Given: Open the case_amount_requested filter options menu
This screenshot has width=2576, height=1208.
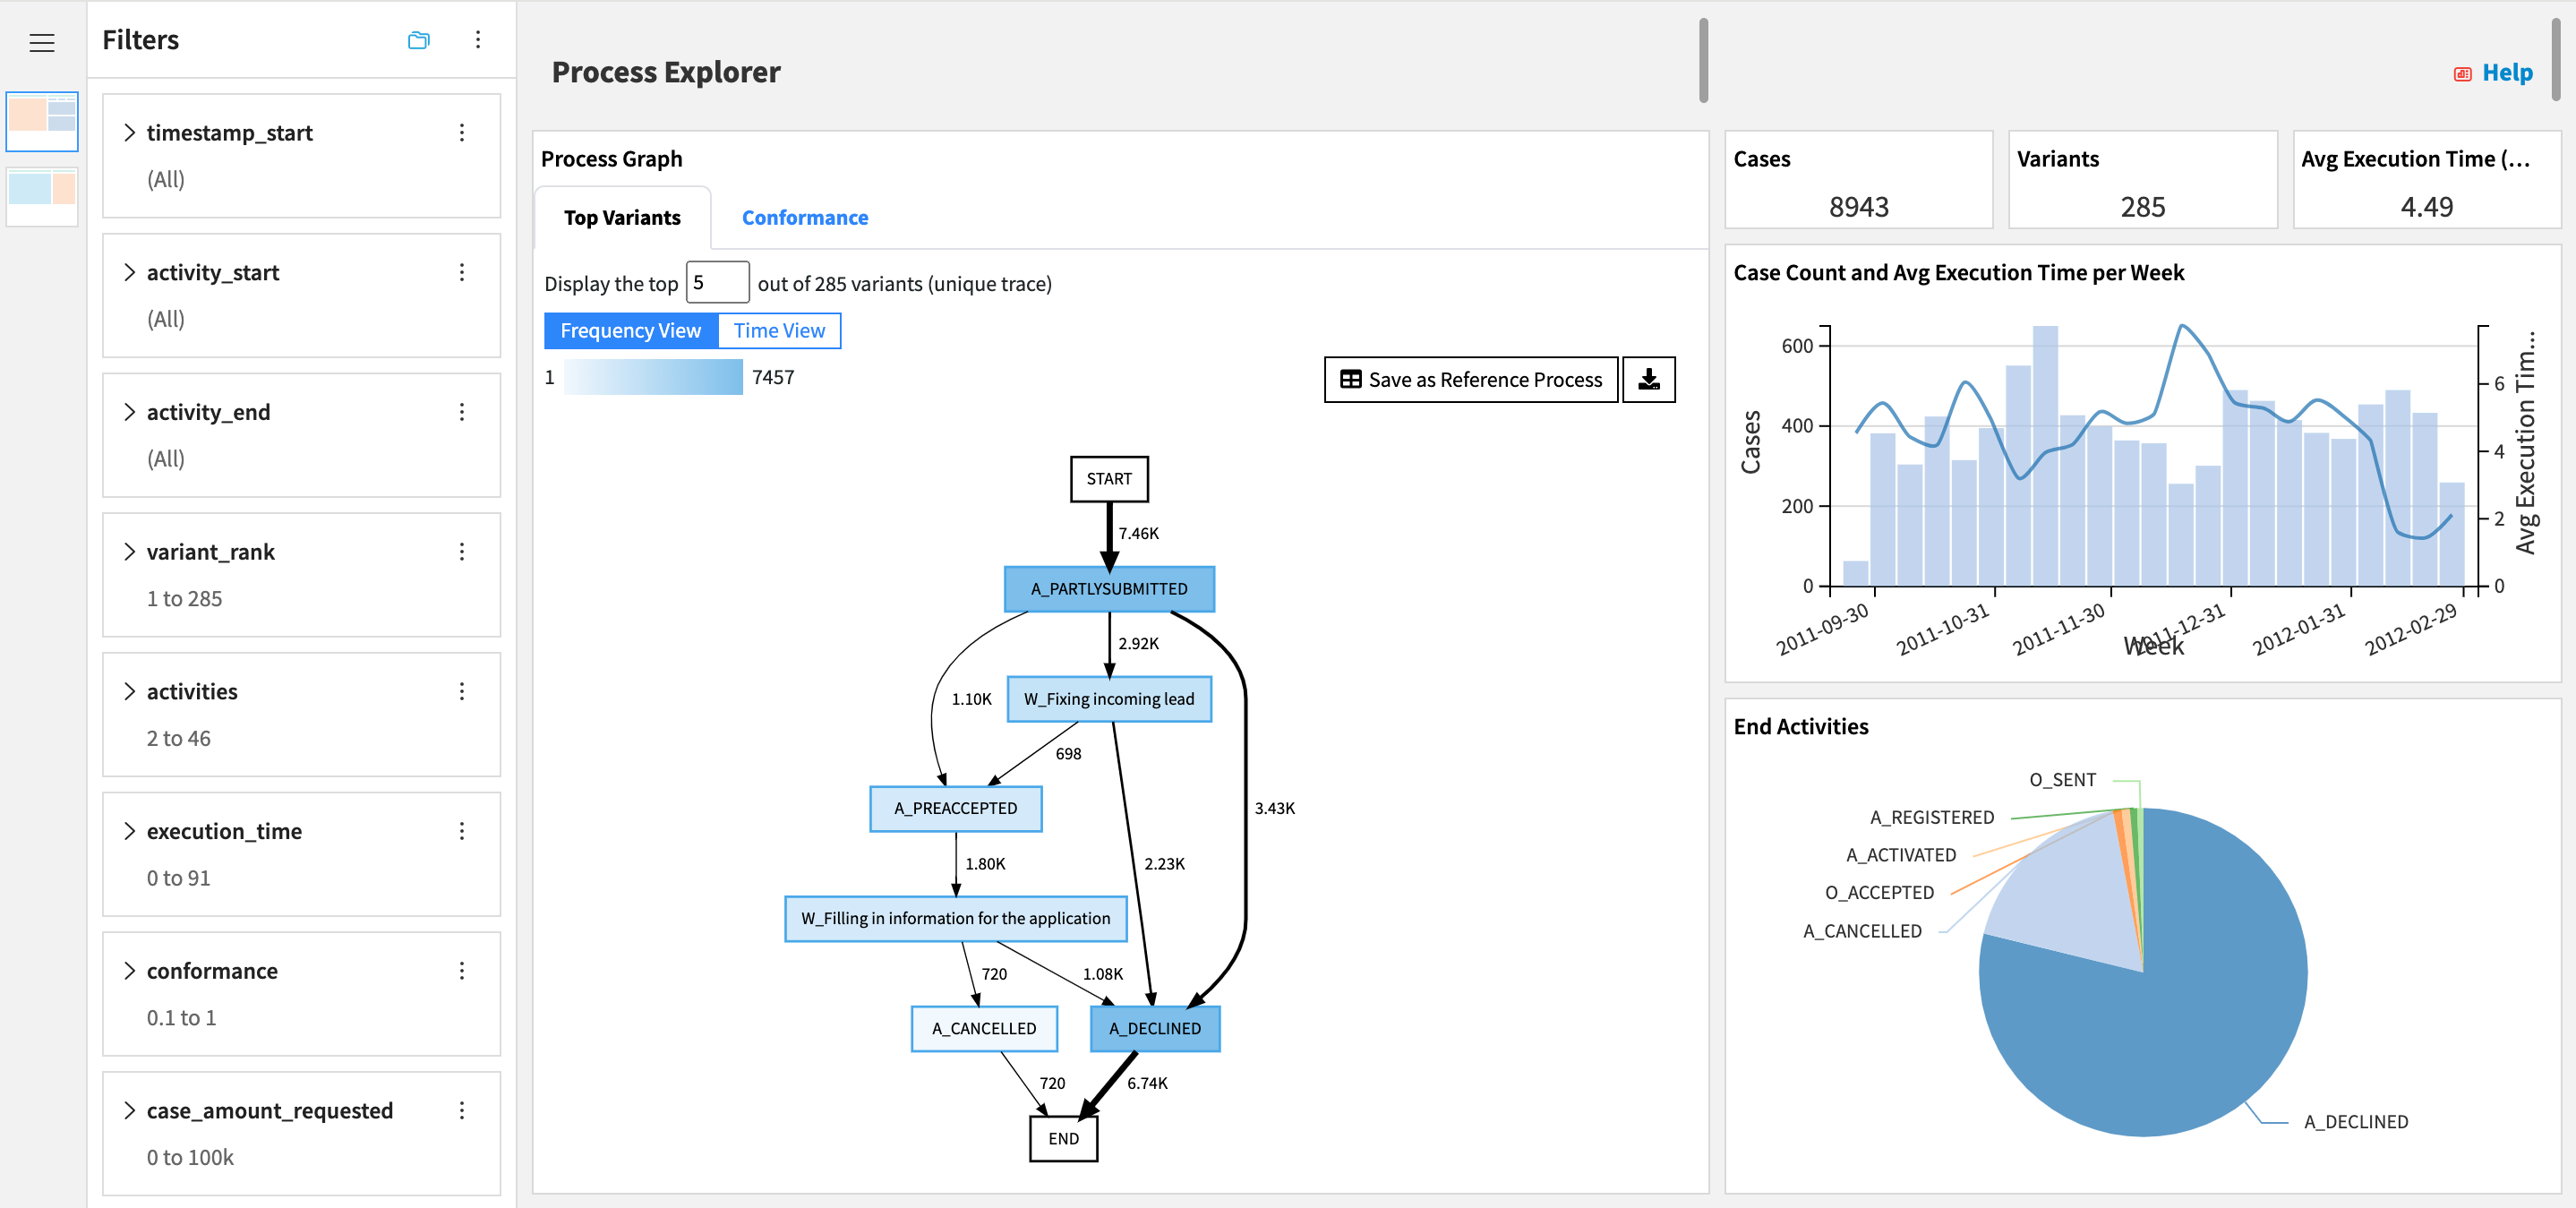Looking at the screenshot, I should [461, 1111].
